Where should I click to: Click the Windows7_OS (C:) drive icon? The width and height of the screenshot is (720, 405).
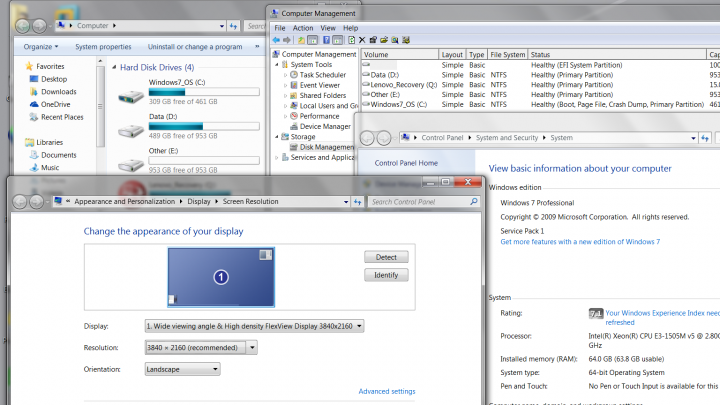130,97
